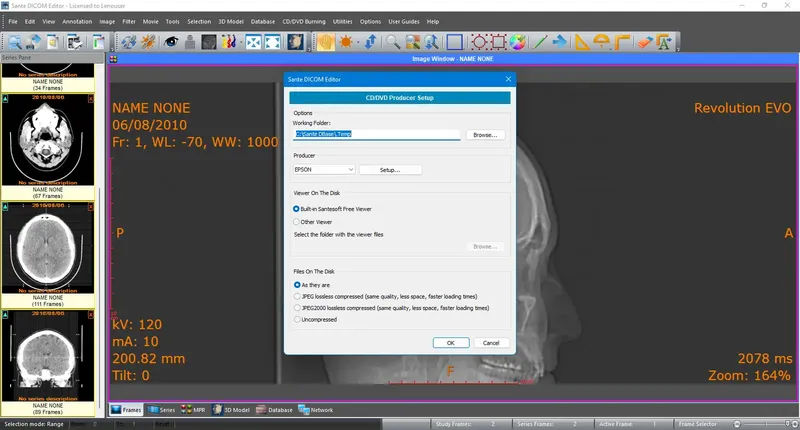Select the green line drawing tool
This screenshot has width=800, height=430.
point(539,42)
